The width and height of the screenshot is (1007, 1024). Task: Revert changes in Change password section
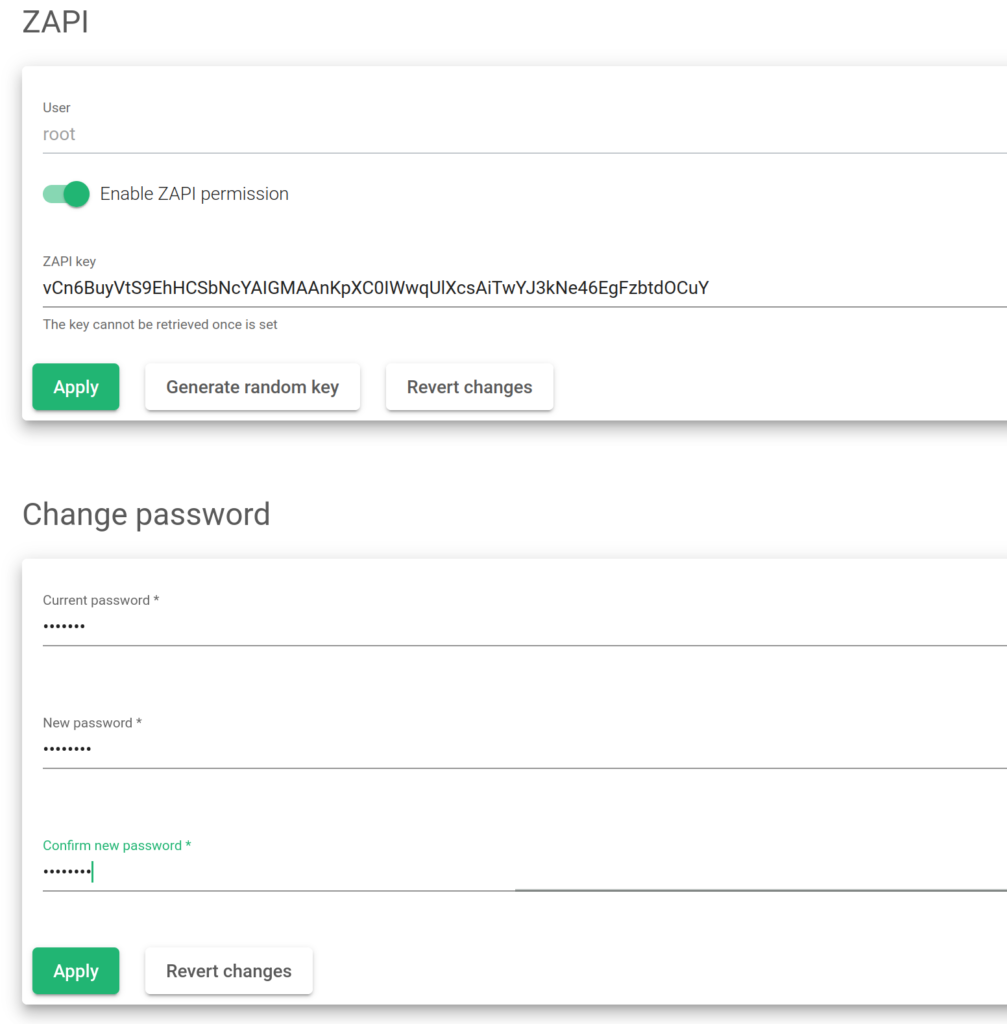coord(229,971)
